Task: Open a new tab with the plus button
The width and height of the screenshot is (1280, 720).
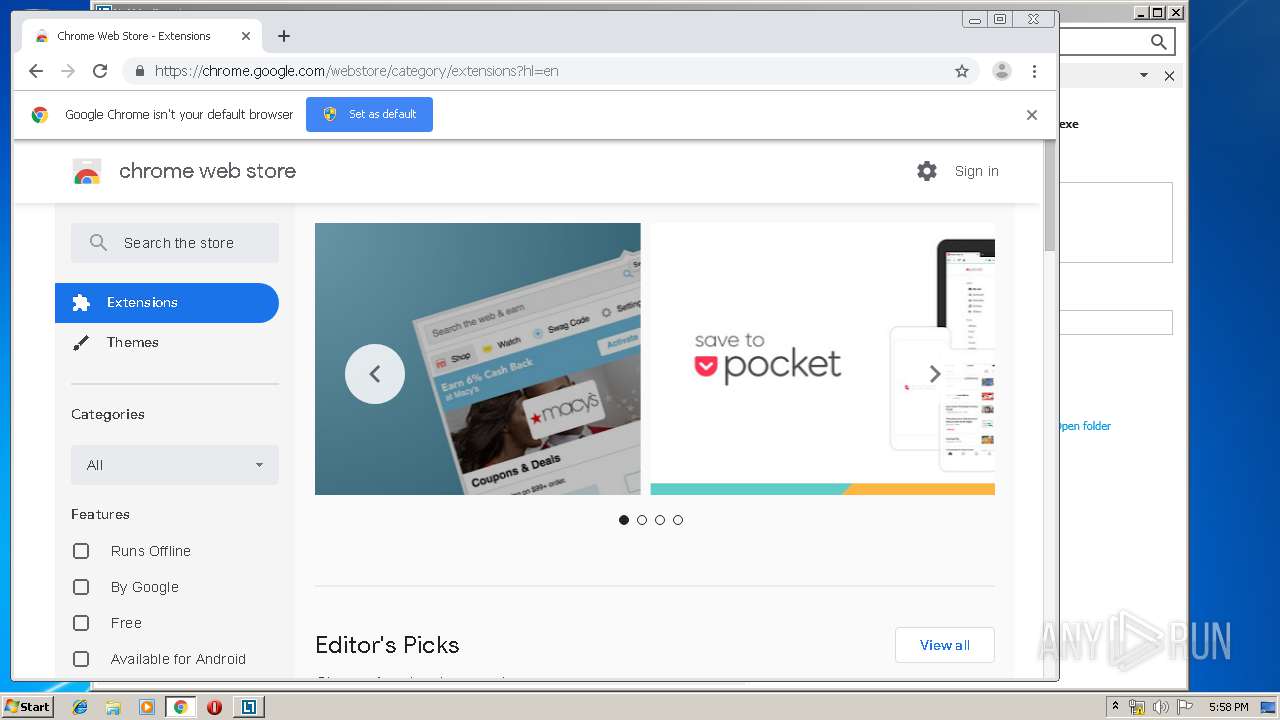Action: click(284, 36)
